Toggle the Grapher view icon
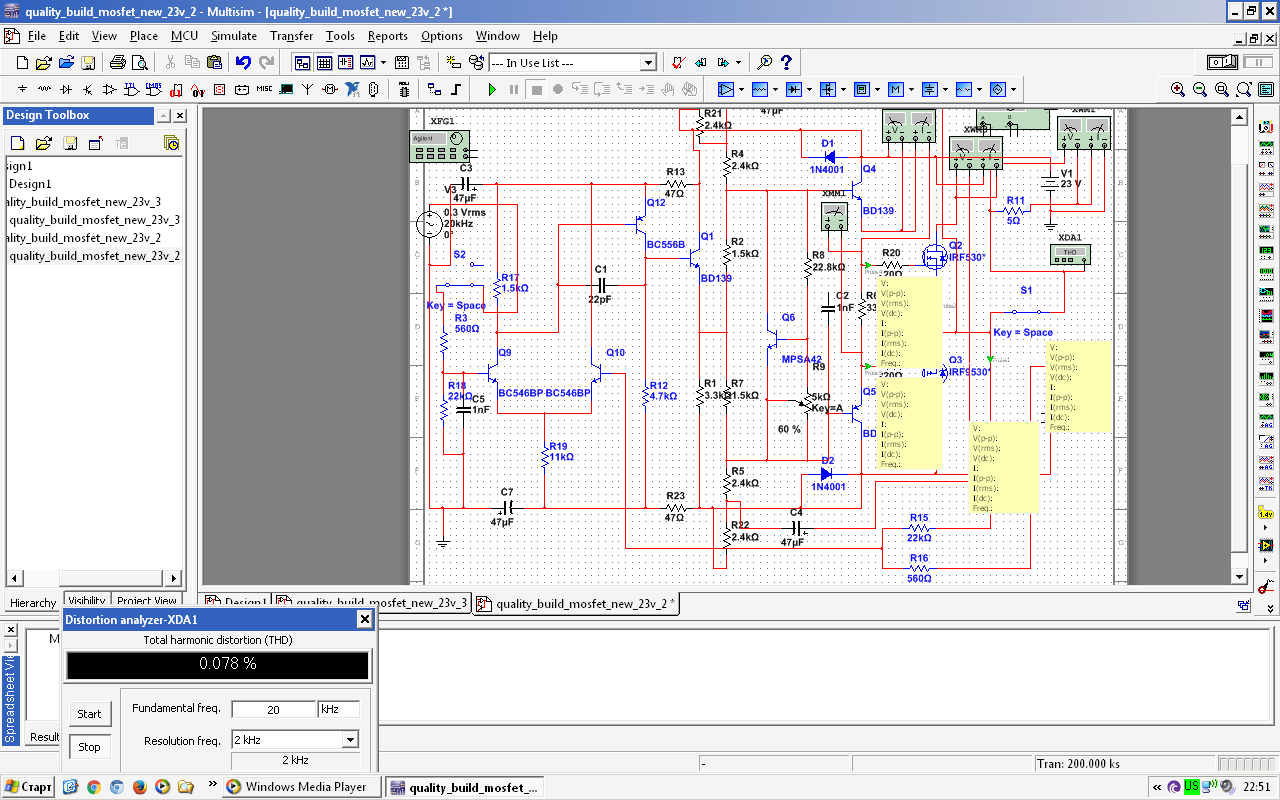 tap(367, 63)
